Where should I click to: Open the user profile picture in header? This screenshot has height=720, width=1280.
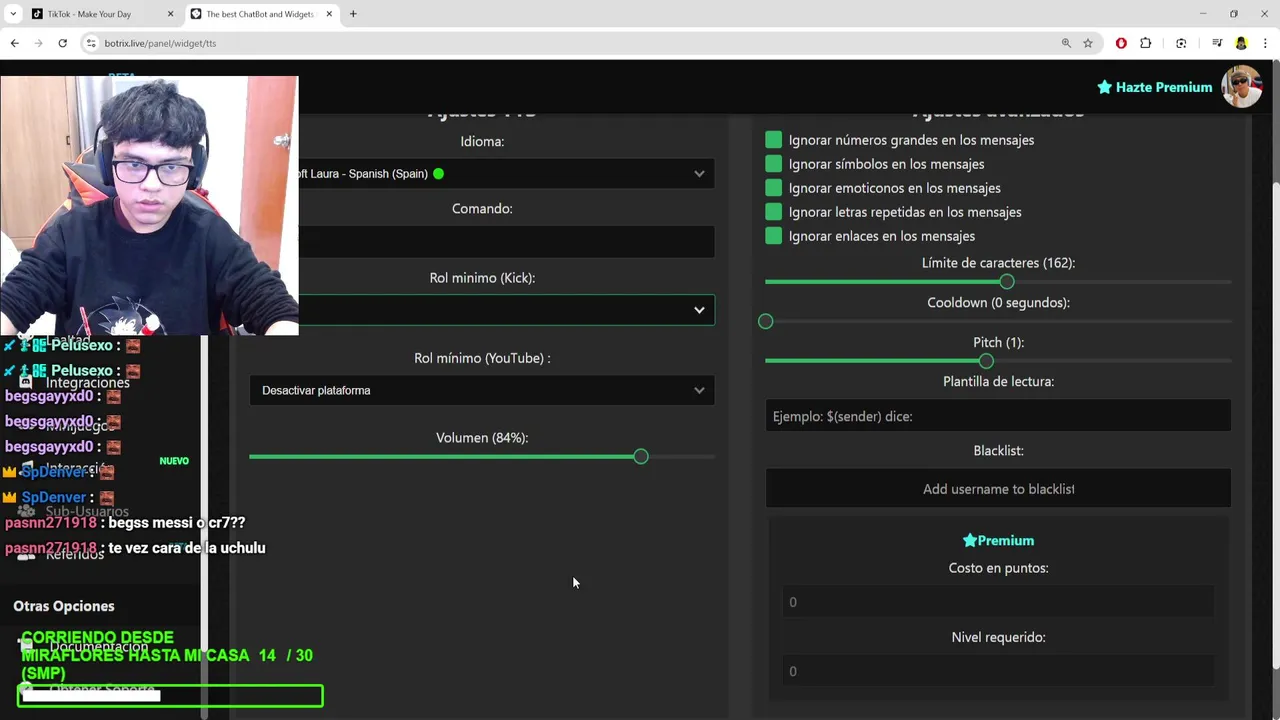[x=1242, y=87]
